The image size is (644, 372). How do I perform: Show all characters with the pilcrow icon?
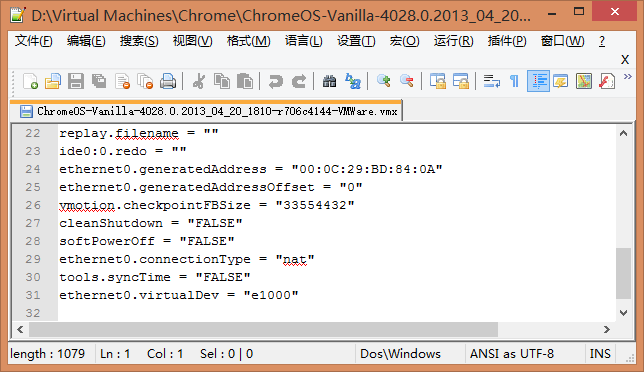pos(514,81)
